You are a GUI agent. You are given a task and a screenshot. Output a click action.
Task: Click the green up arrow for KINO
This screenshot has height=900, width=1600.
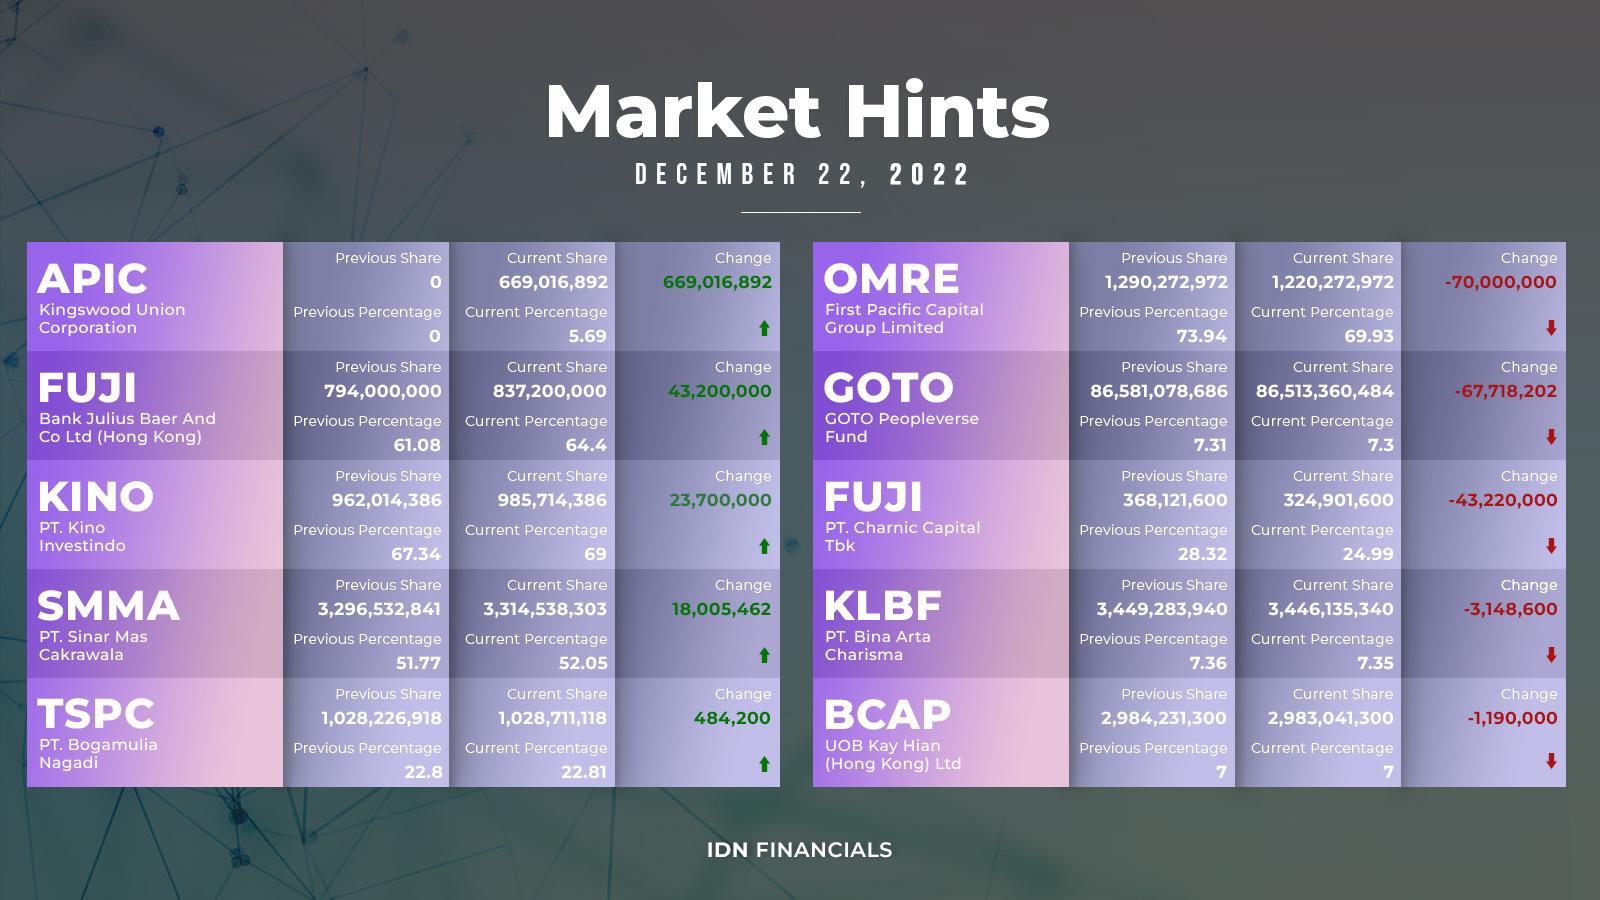(764, 546)
